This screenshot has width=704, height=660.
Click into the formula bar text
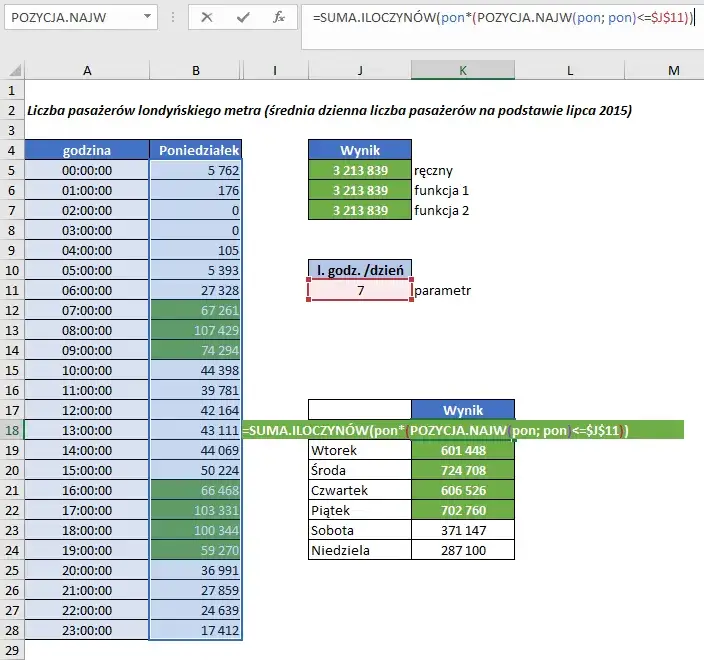click(x=500, y=19)
